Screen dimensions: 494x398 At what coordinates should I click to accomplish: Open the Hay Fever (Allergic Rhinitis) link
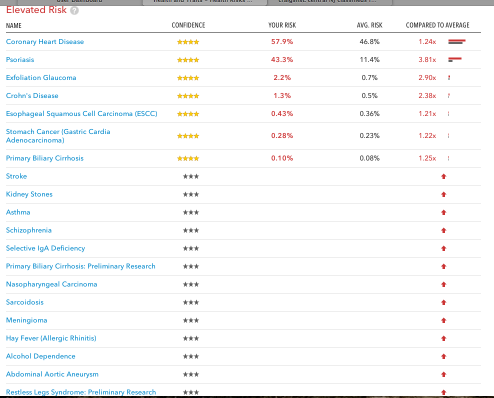51,338
